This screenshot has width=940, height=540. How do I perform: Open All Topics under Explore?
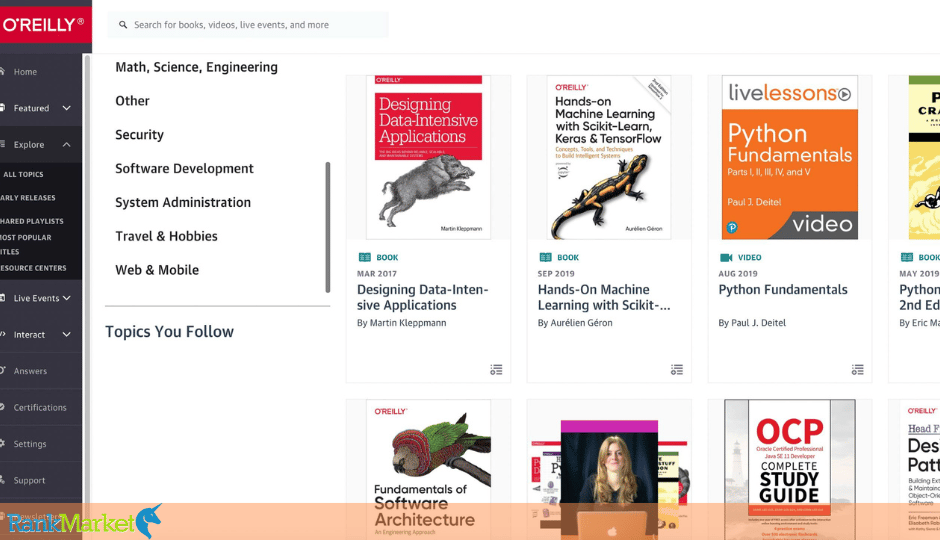(x=23, y=174)
